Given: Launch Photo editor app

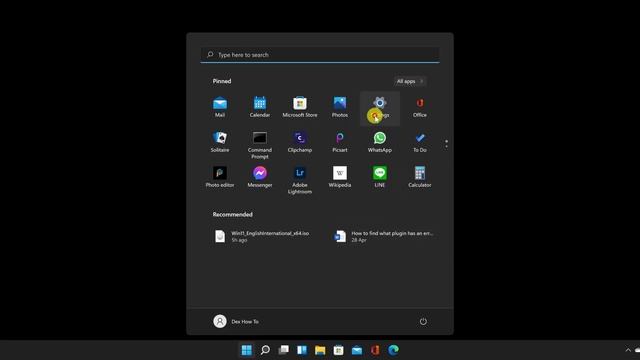Looking at the screenshot, I should [x=220, y=177].
